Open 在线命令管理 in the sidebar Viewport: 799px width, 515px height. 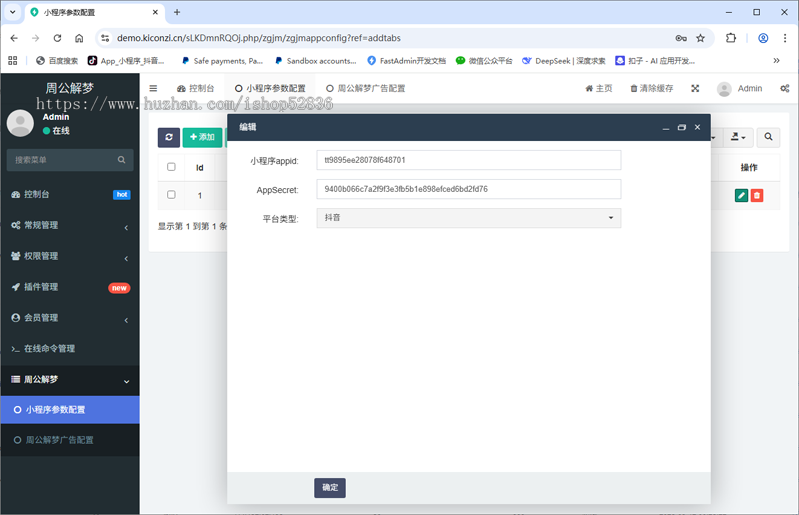pyautogui.click(x=70, y=349)
